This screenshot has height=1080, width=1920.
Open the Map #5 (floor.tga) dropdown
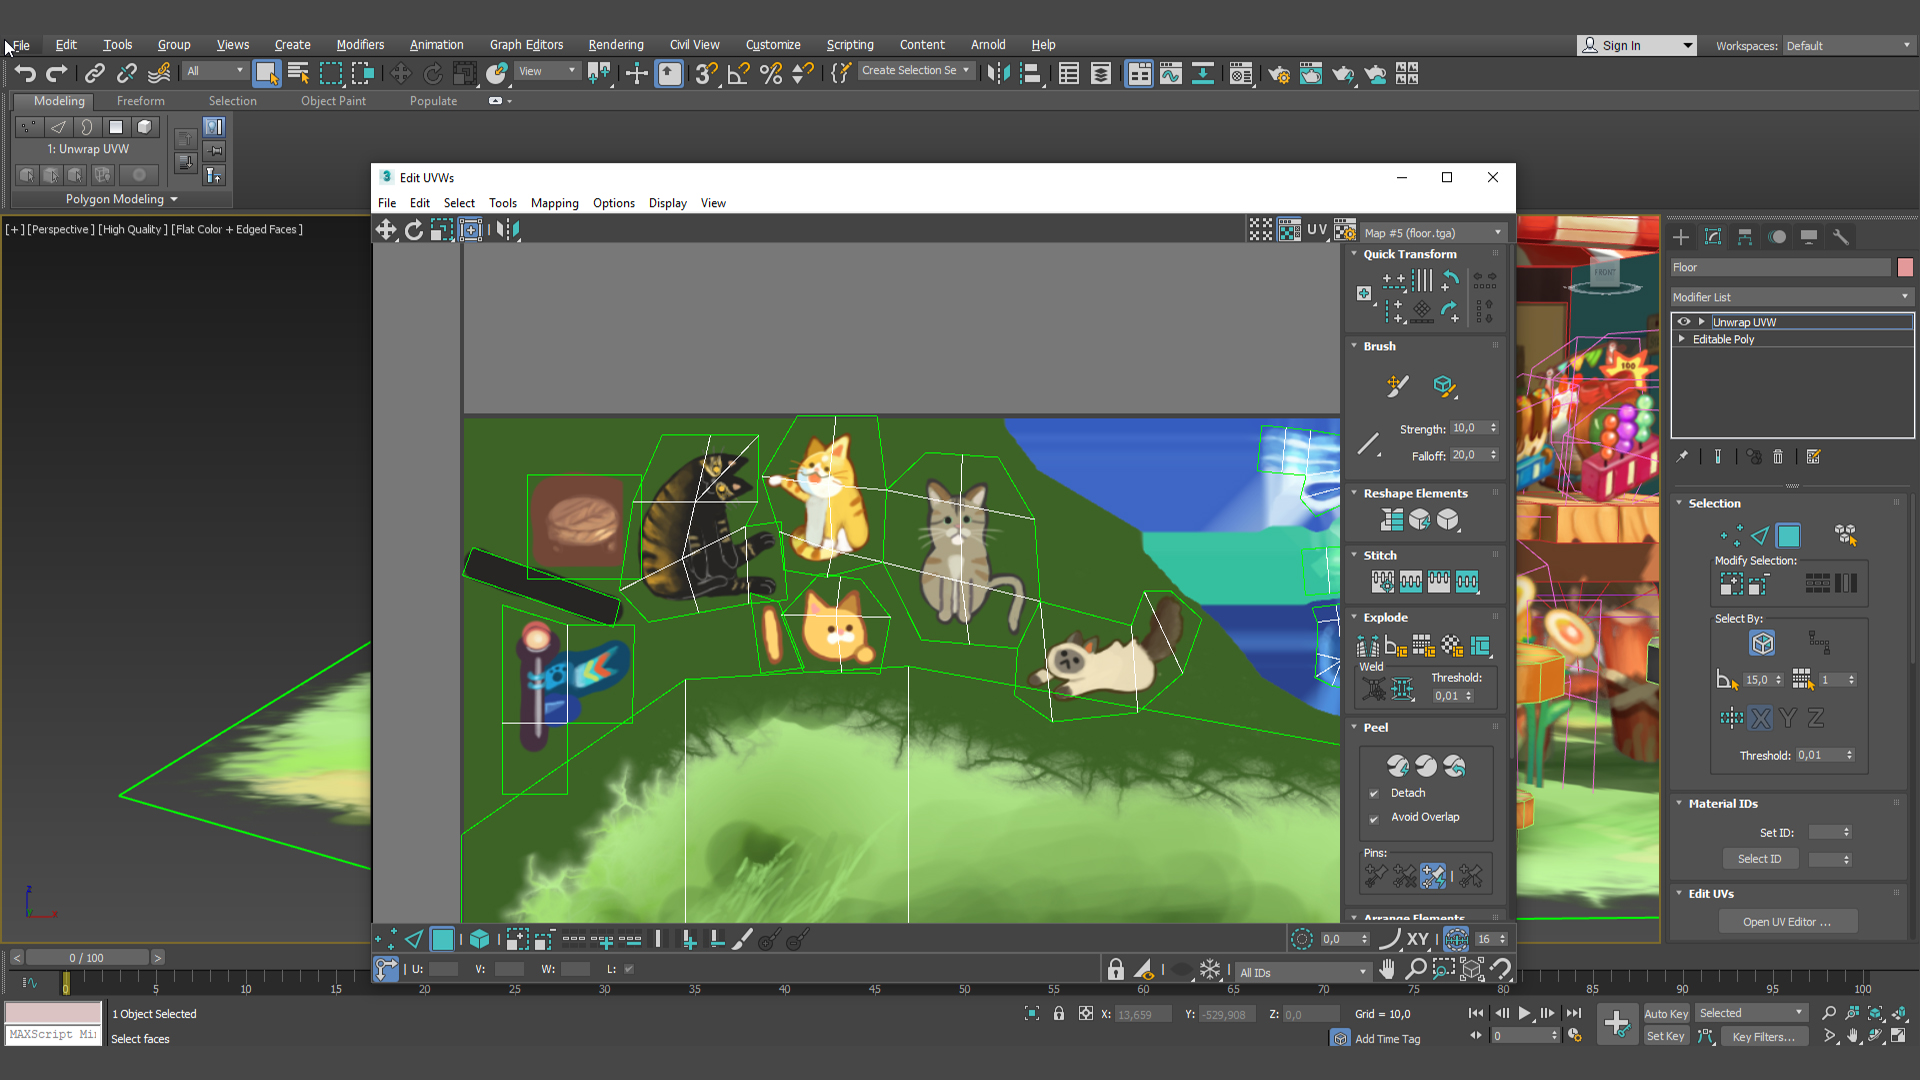[x=1433, y=233]
